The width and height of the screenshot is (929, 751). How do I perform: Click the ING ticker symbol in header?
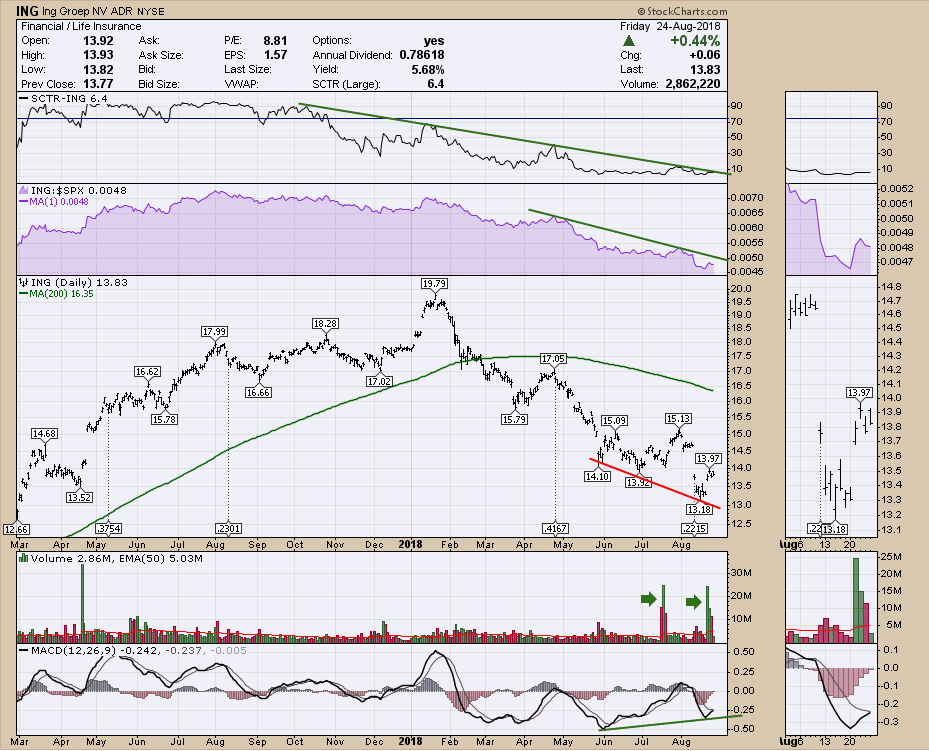pyautogui.click(x=27, y=11)
